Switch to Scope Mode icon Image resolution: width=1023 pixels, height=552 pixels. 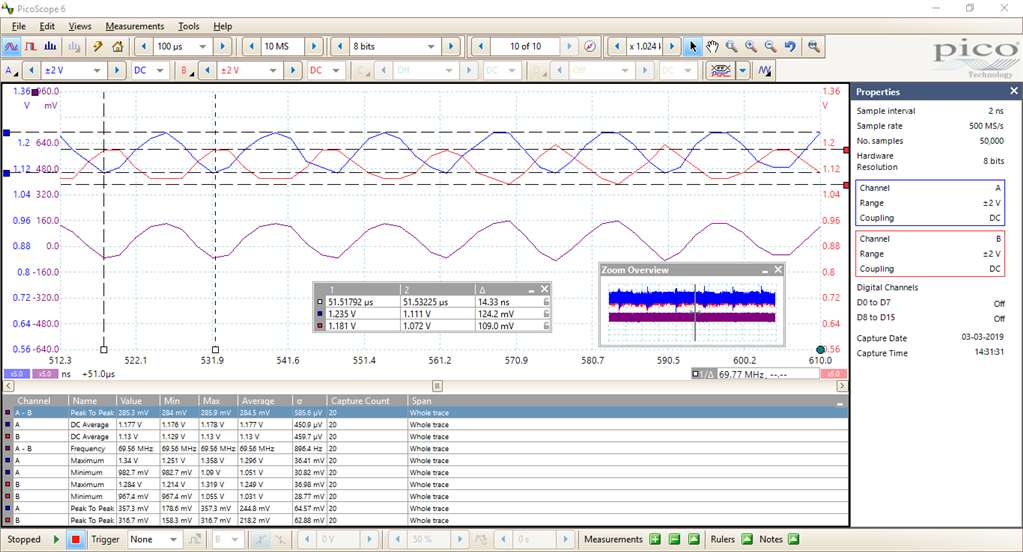click(12, 46)
